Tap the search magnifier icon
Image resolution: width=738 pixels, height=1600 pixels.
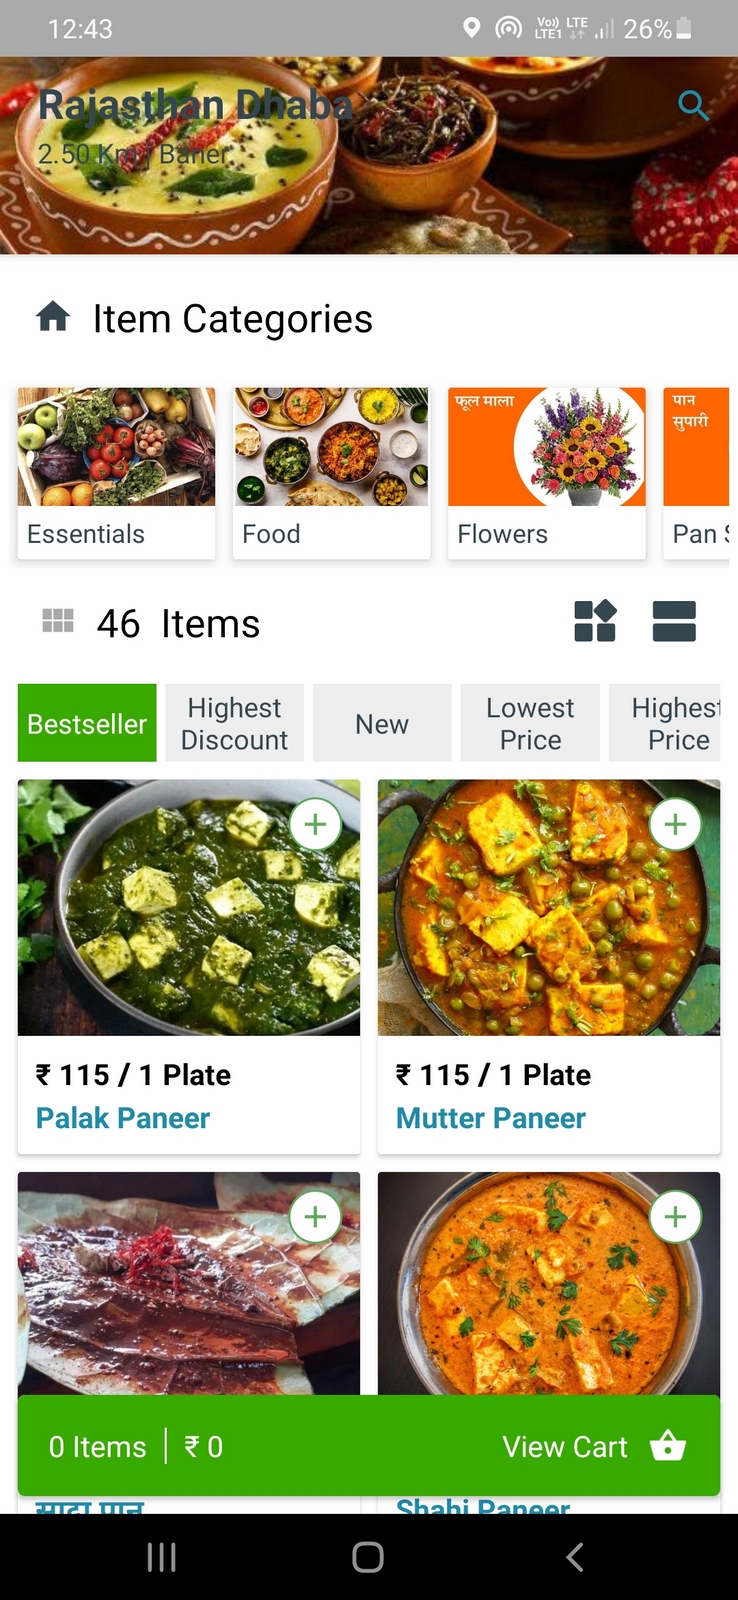click(693, 104)
